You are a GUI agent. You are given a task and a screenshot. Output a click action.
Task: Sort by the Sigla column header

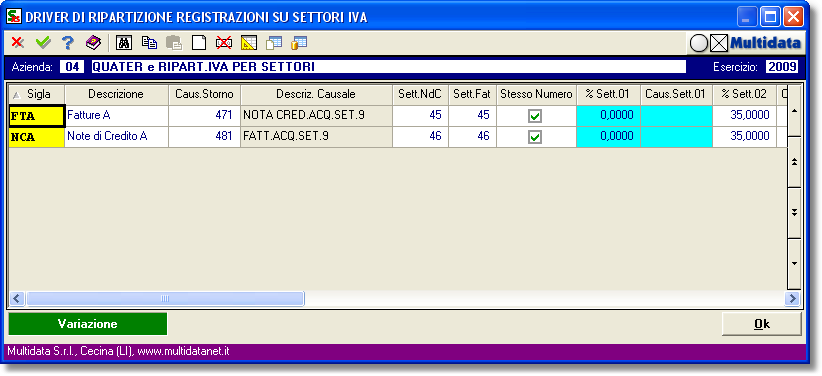coord(37,94)
